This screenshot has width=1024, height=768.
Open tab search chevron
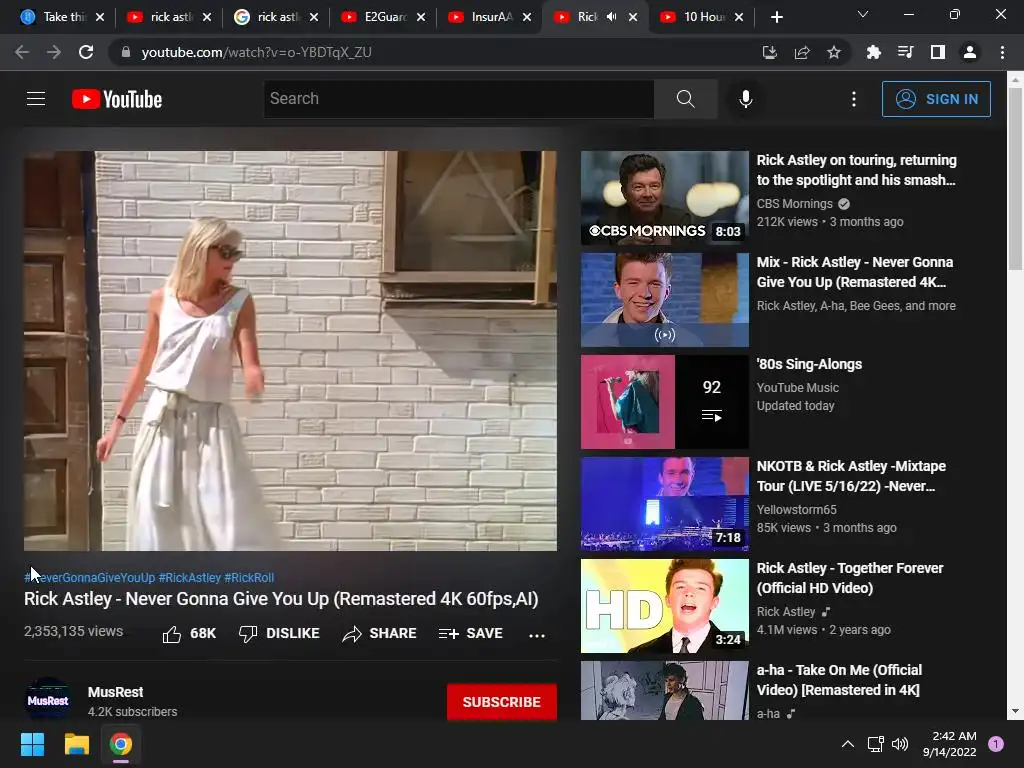coord(863,14)
